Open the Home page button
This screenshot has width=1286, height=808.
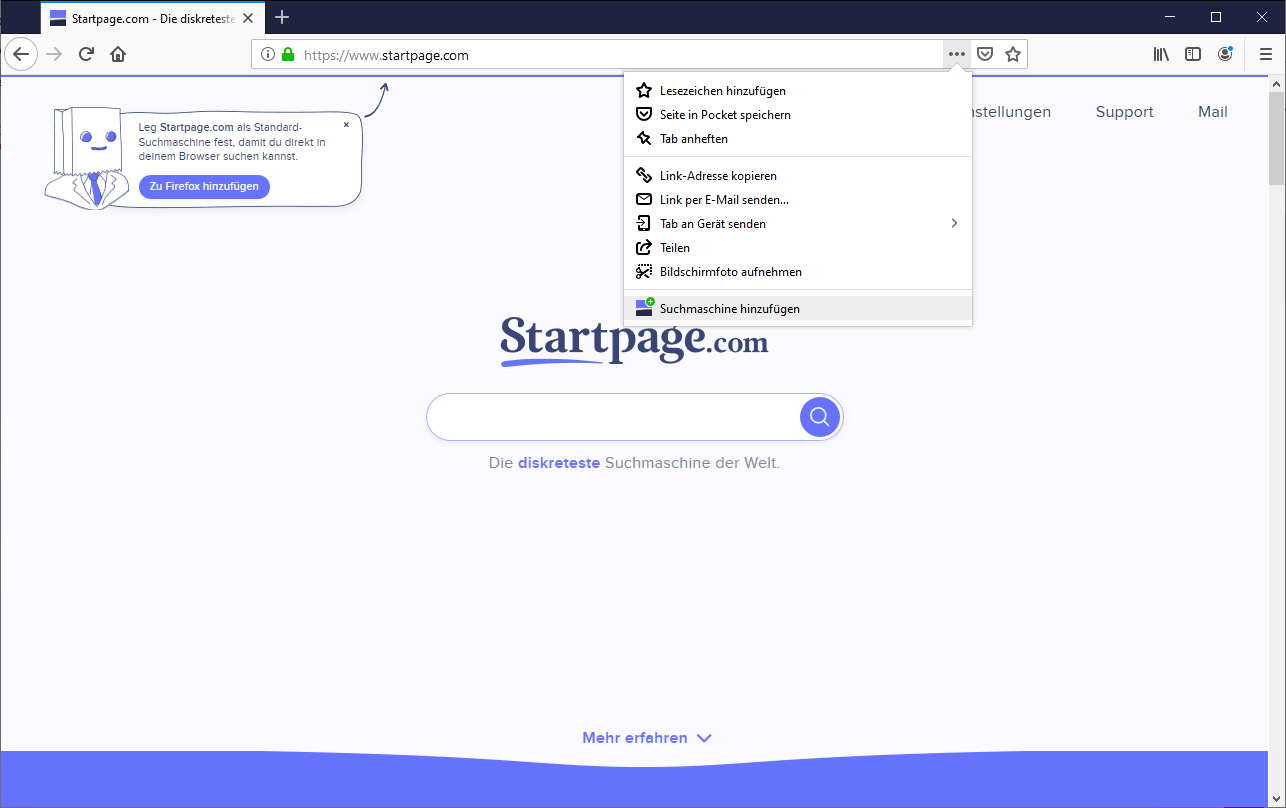118,54
